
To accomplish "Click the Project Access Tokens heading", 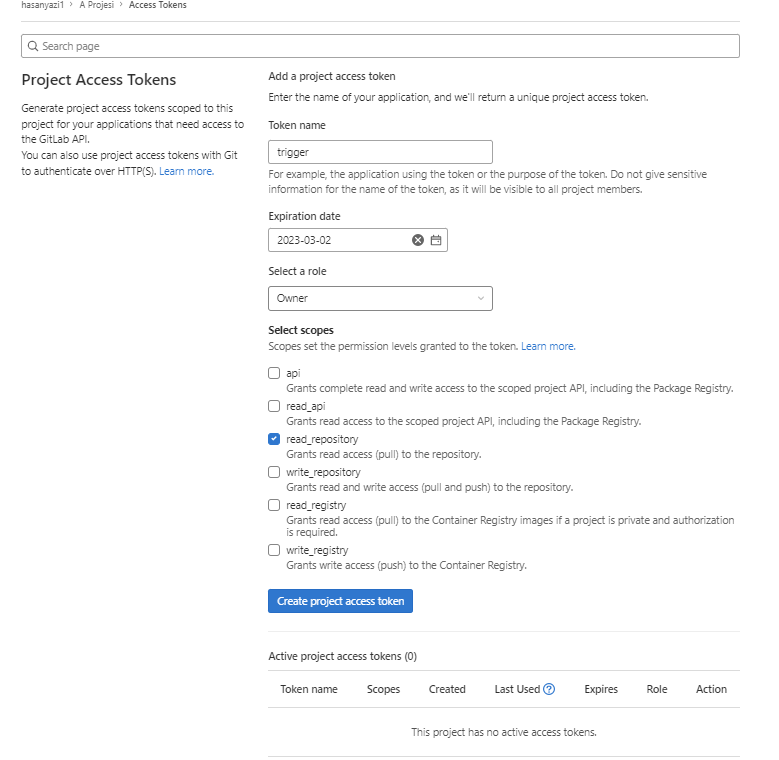I will pyautogui.click(x=98, y=79).
